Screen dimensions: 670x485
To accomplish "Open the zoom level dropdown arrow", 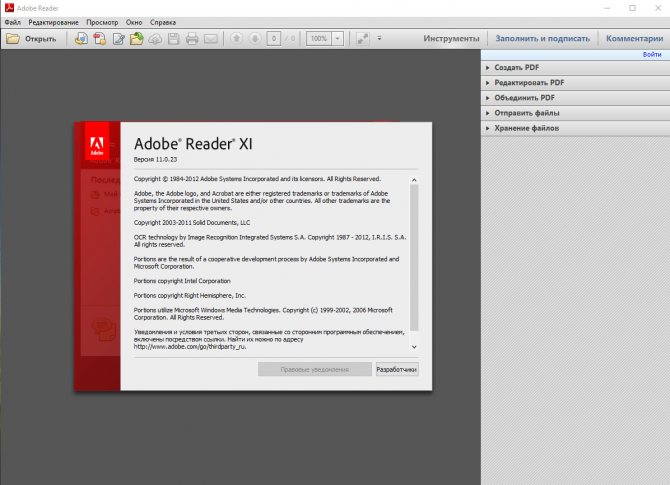I will (x=338, y=38).
